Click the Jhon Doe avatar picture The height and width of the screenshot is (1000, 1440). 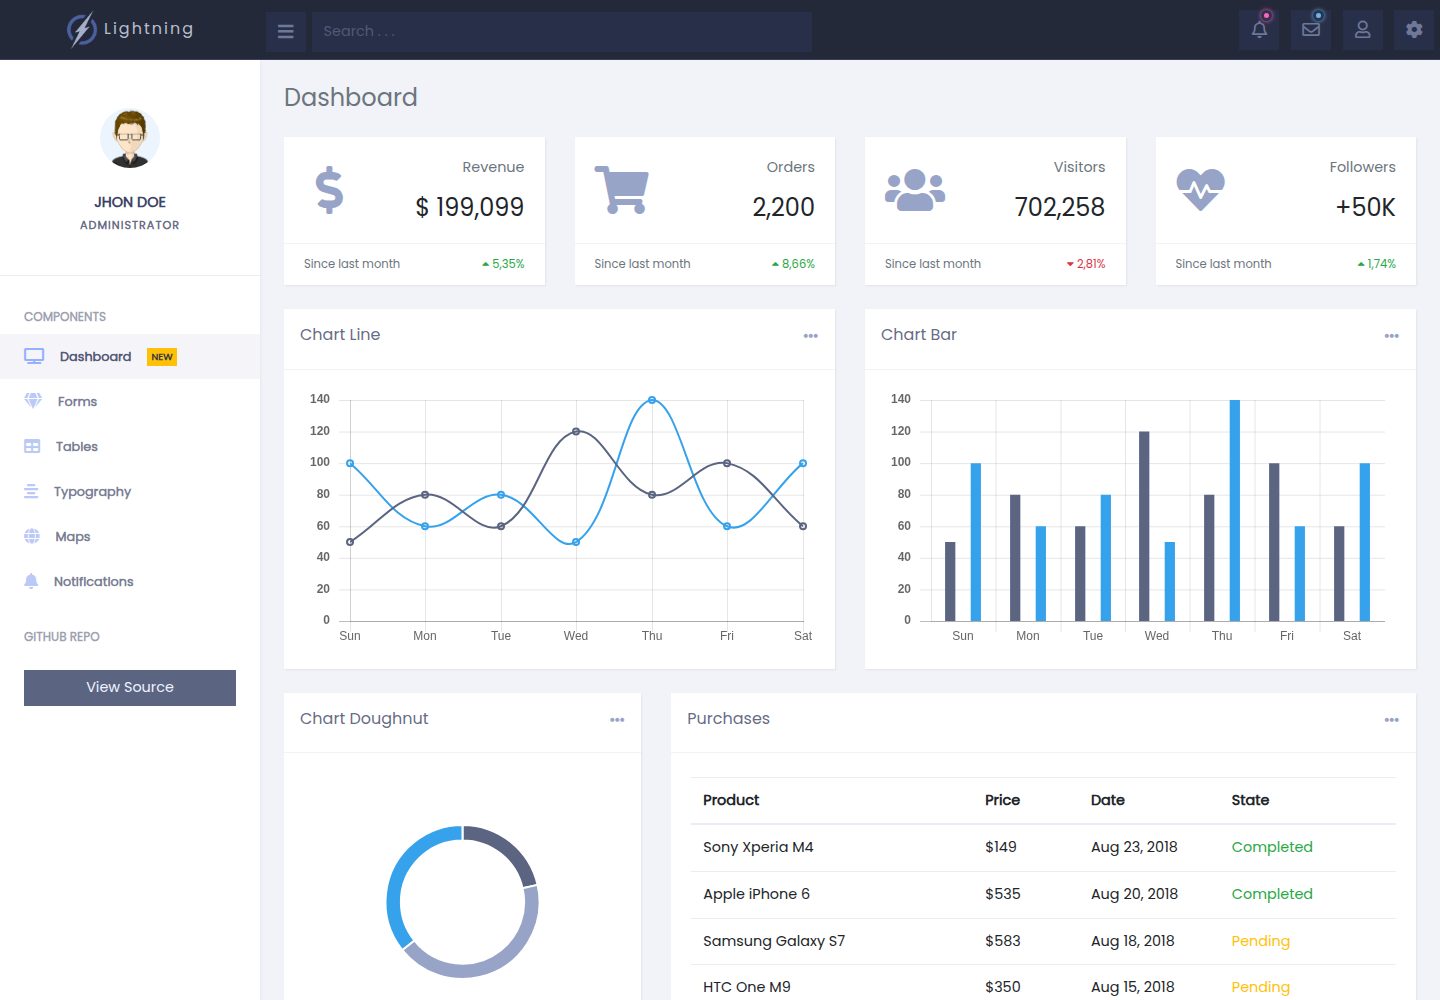click(x=130, y=138)
